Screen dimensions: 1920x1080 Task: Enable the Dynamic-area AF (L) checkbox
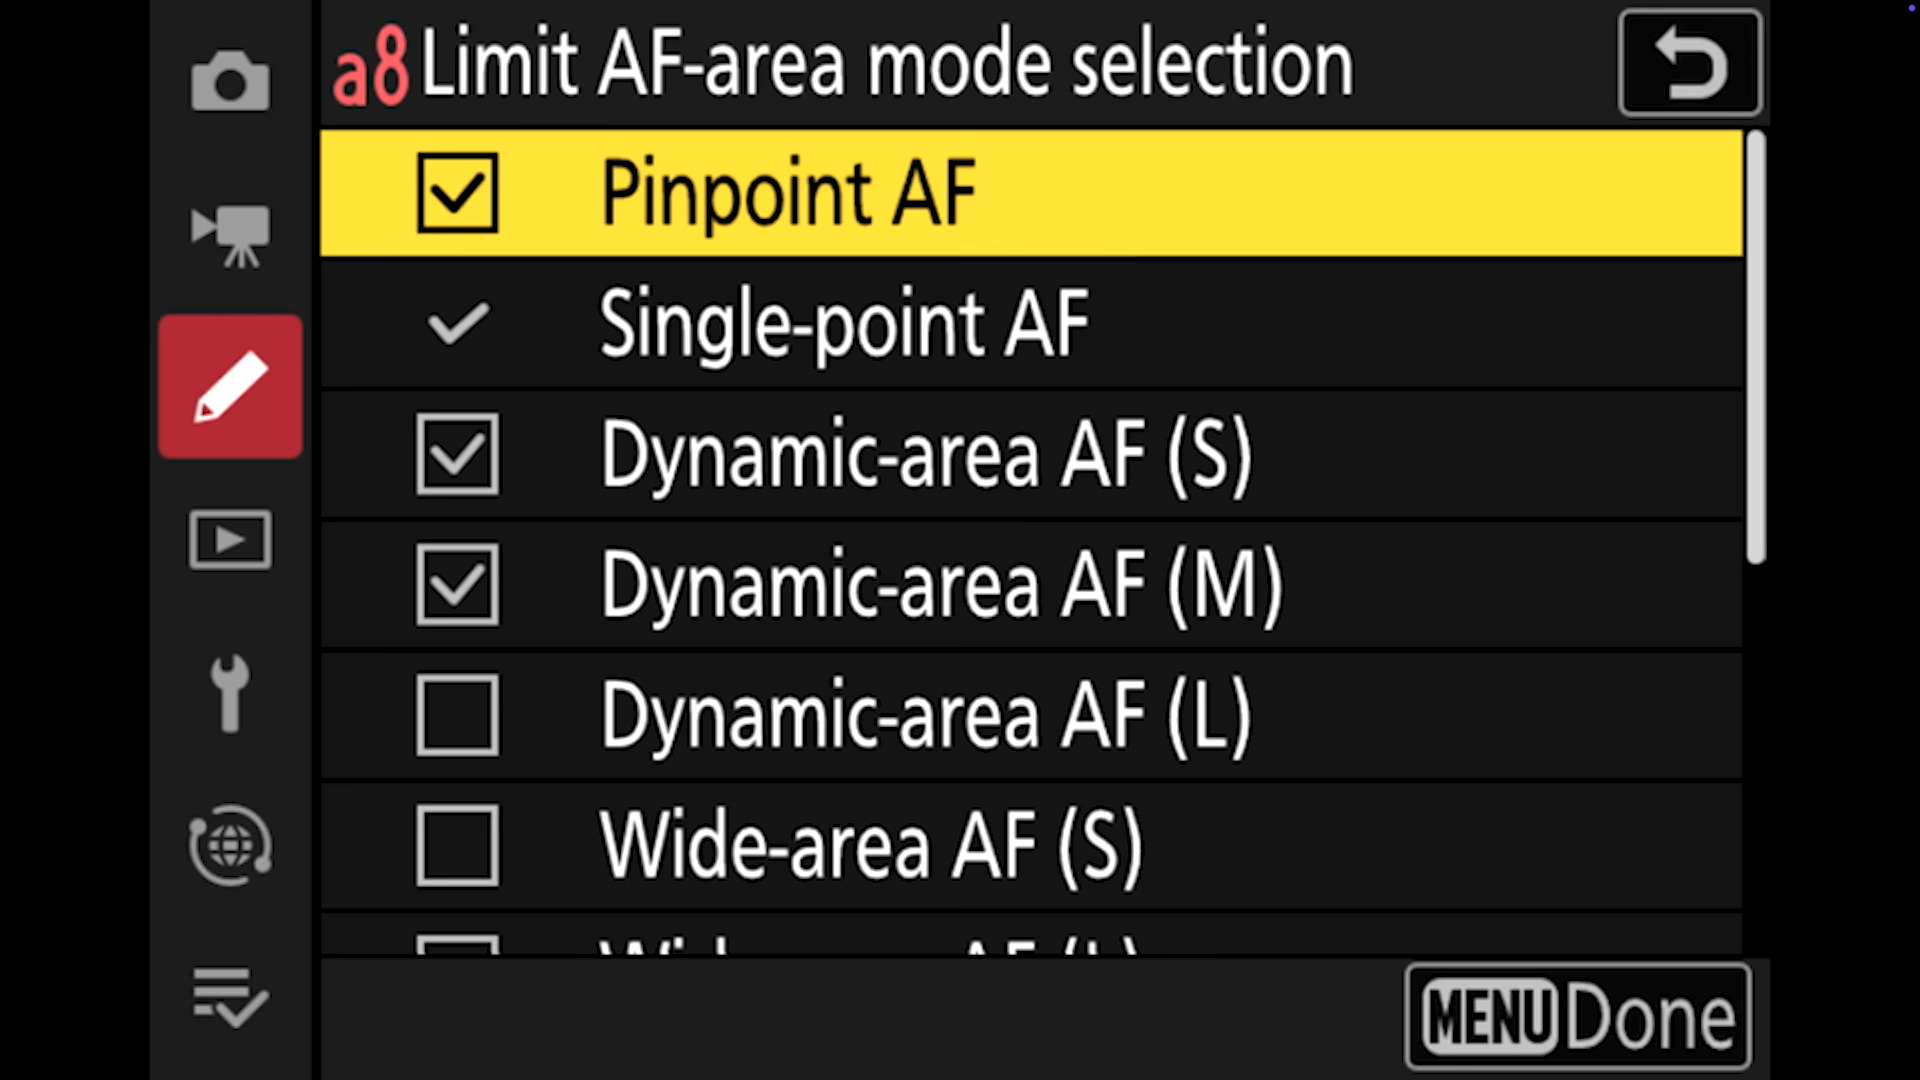(x=457, y=715)
